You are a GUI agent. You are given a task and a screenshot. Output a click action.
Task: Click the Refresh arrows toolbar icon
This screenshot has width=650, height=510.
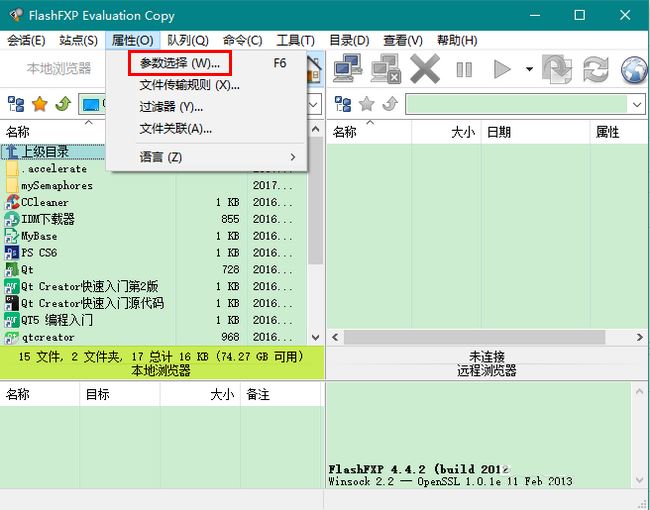(596, 69)
